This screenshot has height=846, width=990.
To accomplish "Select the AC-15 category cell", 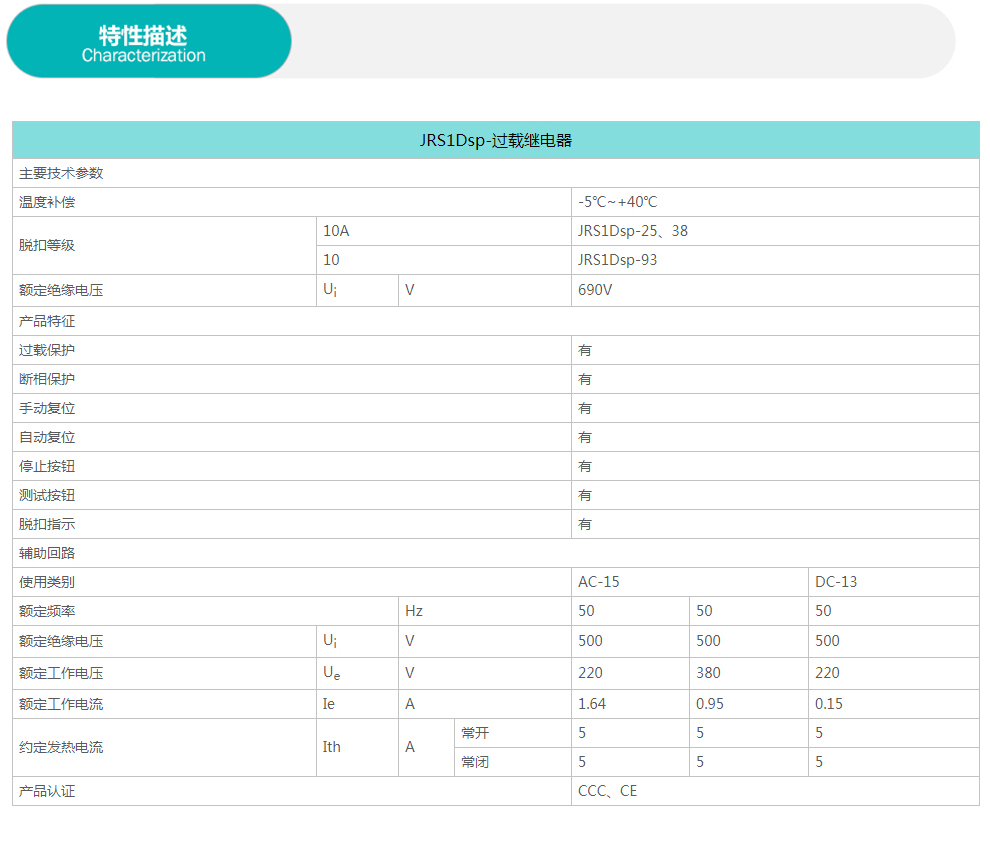I will (x=689, y=582).
